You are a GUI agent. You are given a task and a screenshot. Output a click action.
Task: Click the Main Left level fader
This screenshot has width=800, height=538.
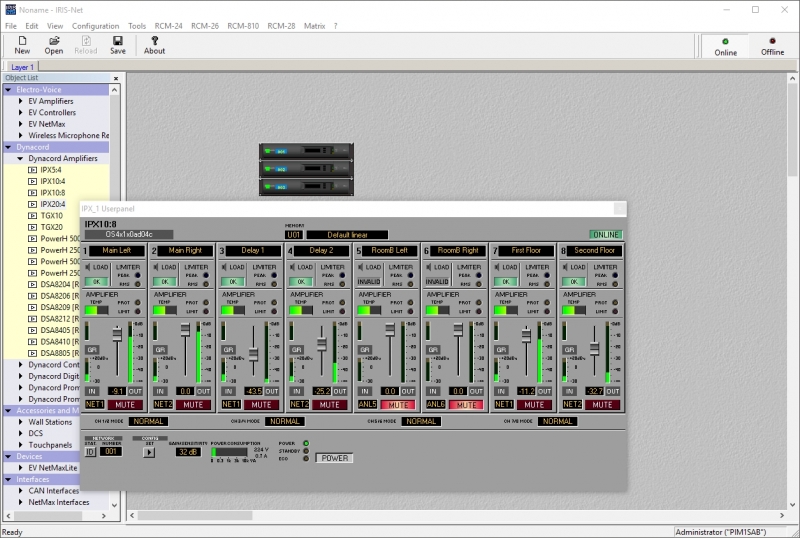(117, 334)
